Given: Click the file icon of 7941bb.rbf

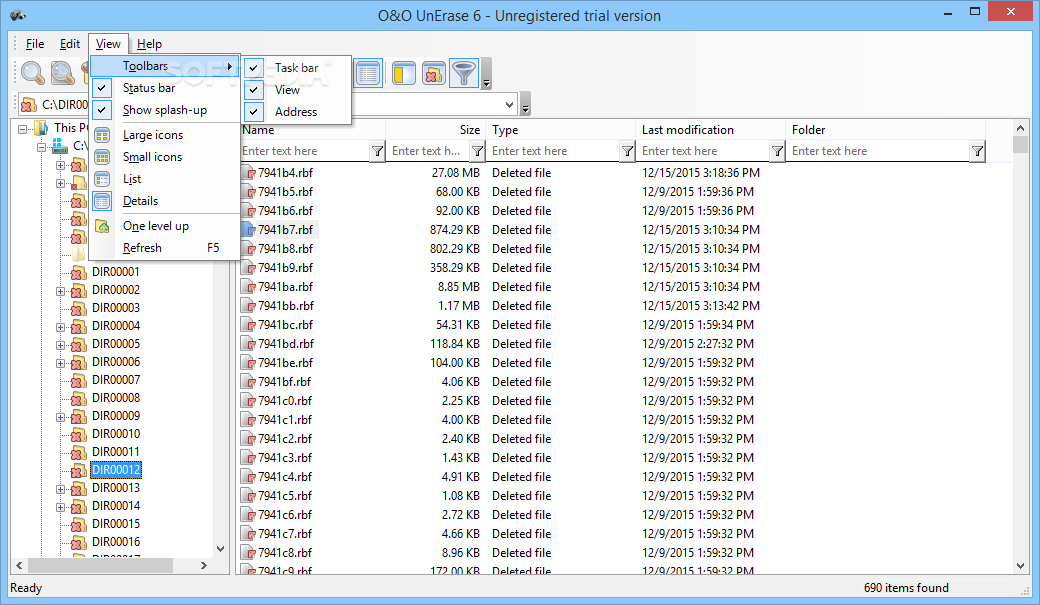Looking at the screenshot, I should [249, 306].
